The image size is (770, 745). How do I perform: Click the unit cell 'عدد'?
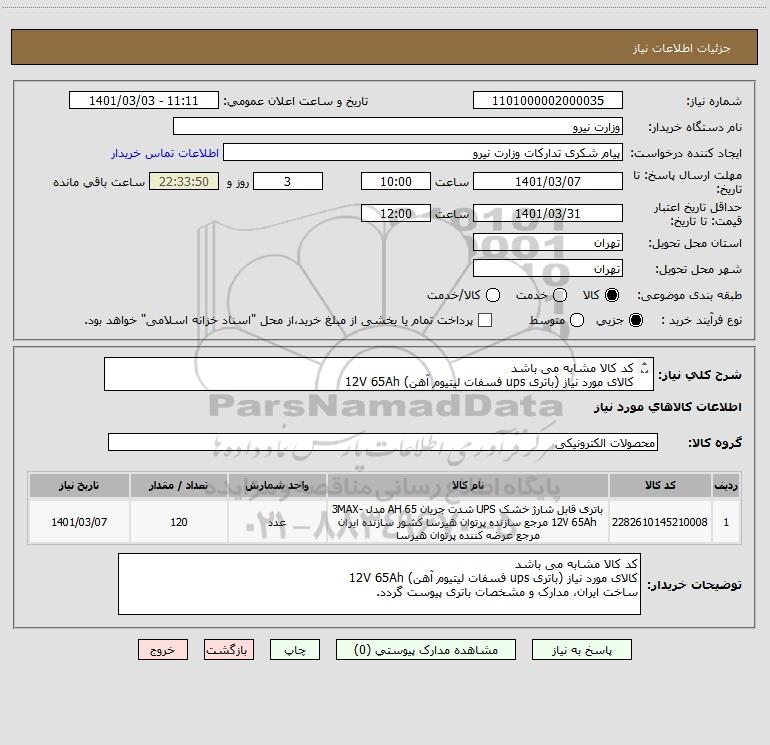point(277,522)
